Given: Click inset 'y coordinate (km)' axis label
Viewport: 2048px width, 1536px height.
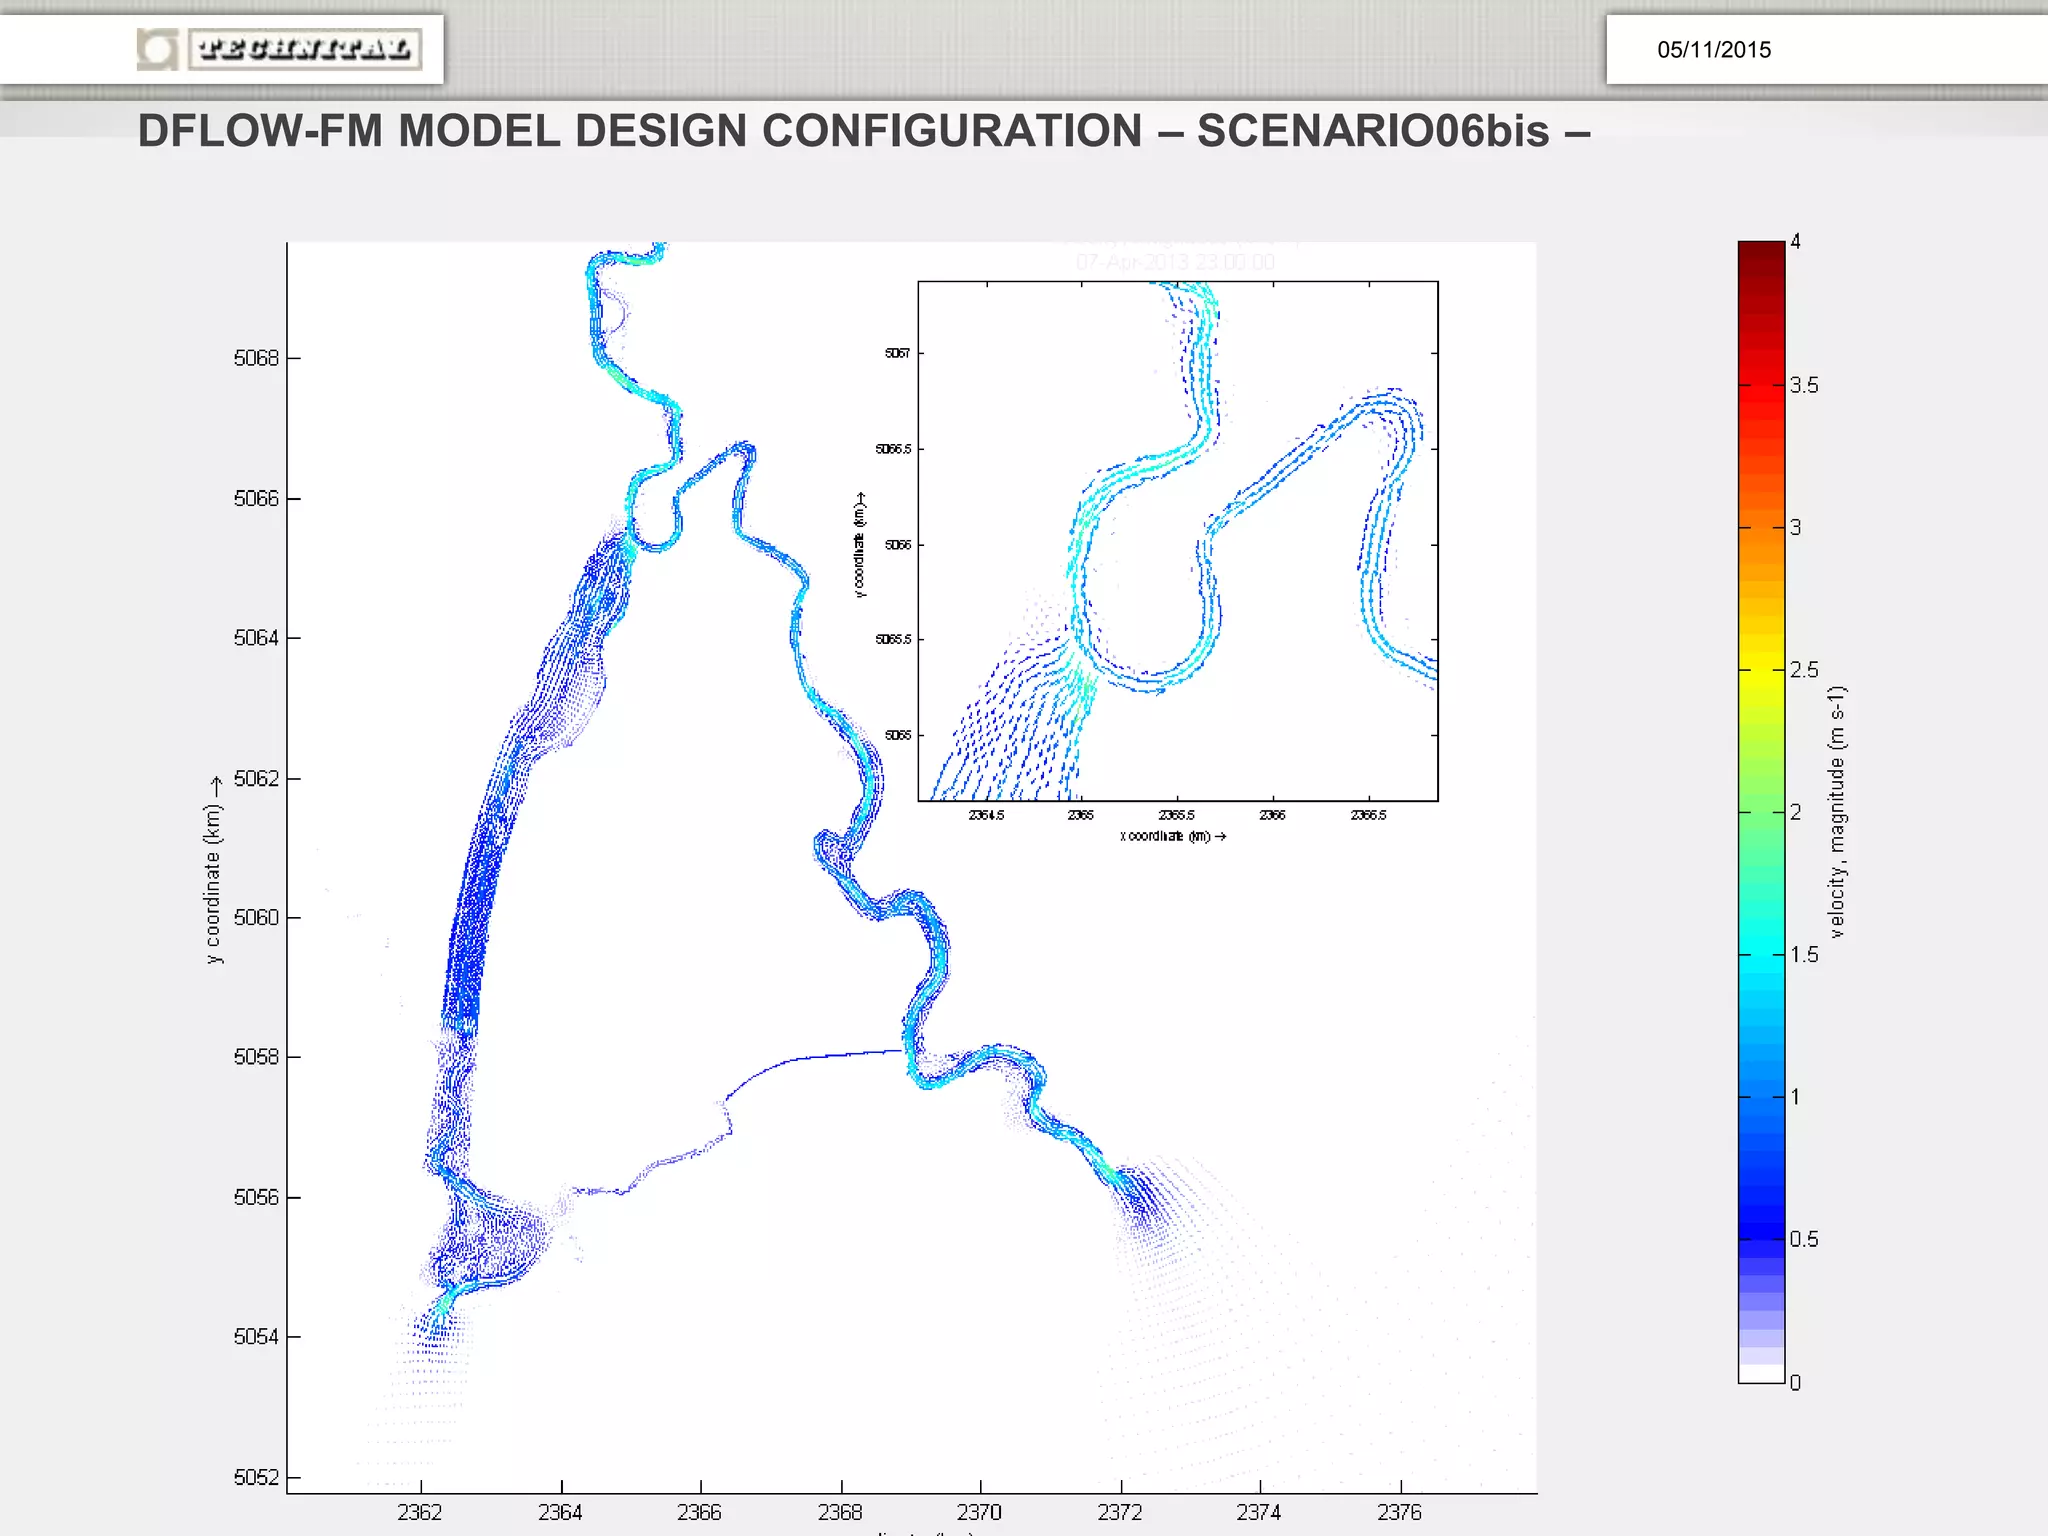Looking at the screenshot, I should (x=860, y=544).
